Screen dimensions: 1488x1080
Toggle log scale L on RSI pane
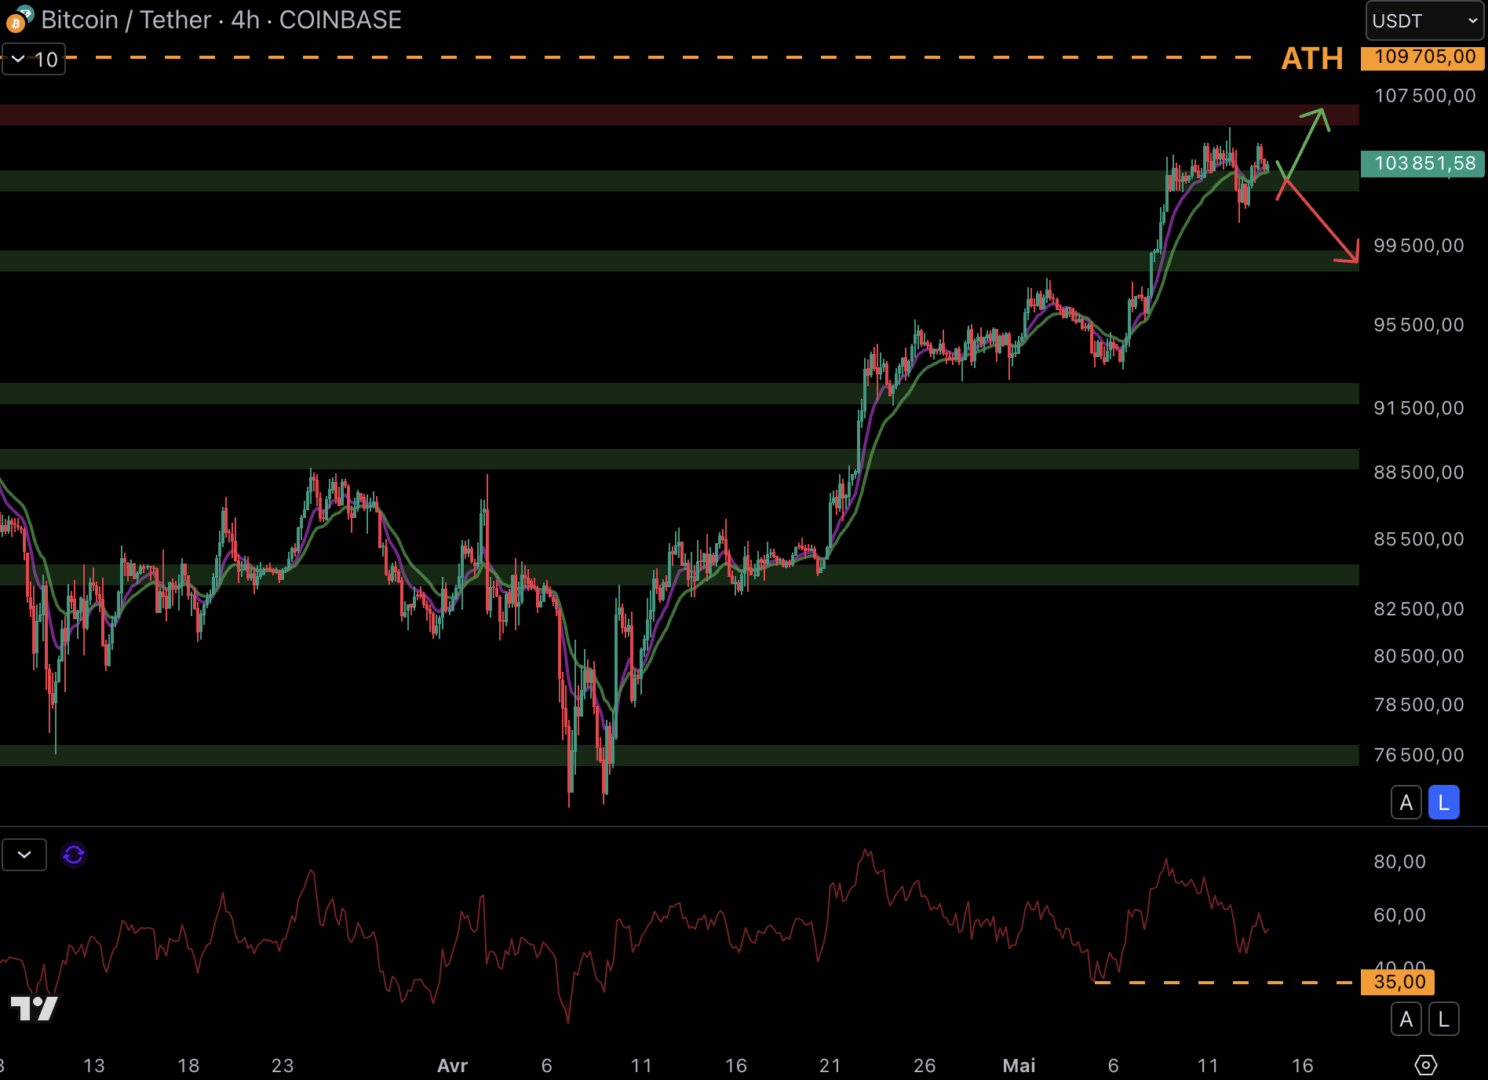(x=1444, y=1019)
